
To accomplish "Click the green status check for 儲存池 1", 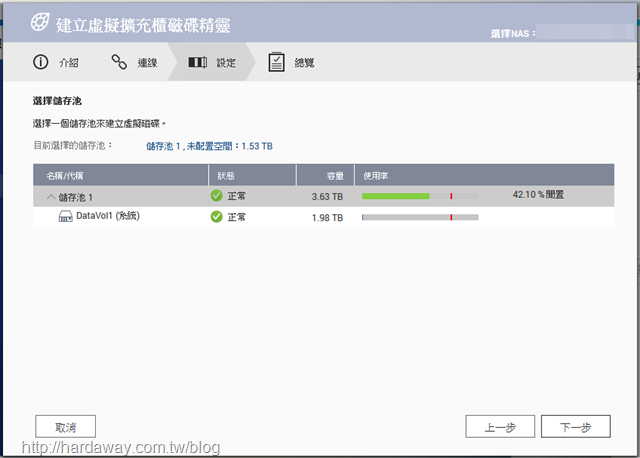I will [216, 196].
